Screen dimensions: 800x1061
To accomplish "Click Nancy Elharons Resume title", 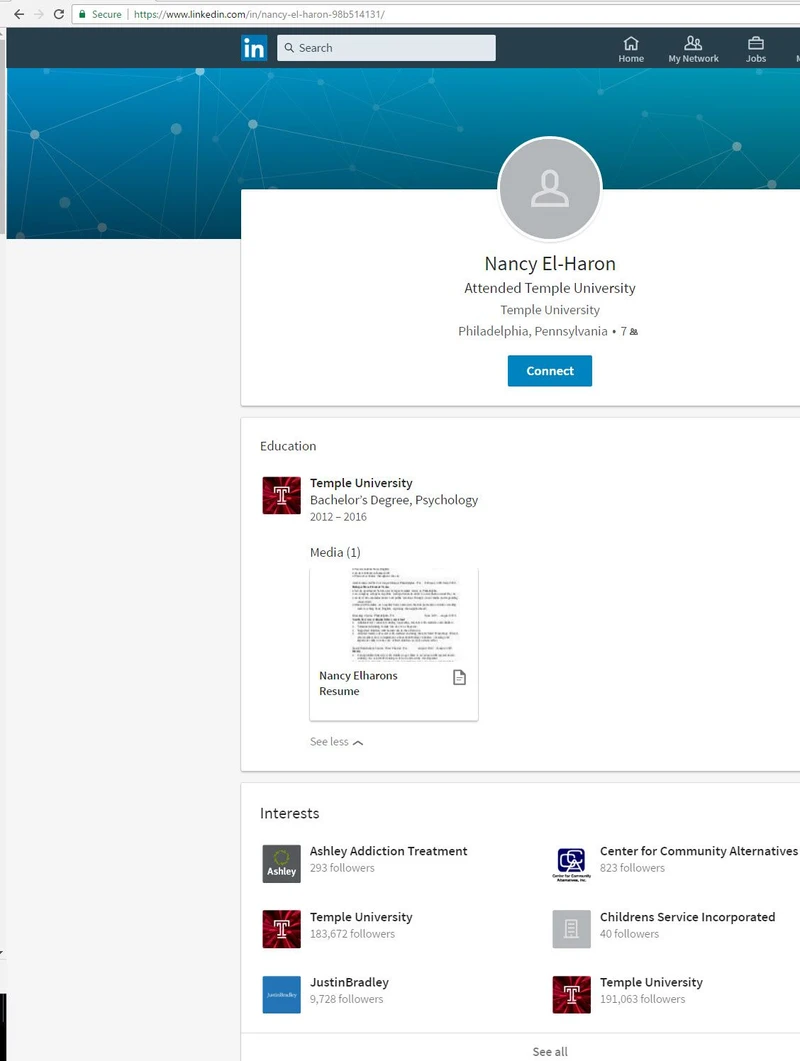I will (358, 683).
